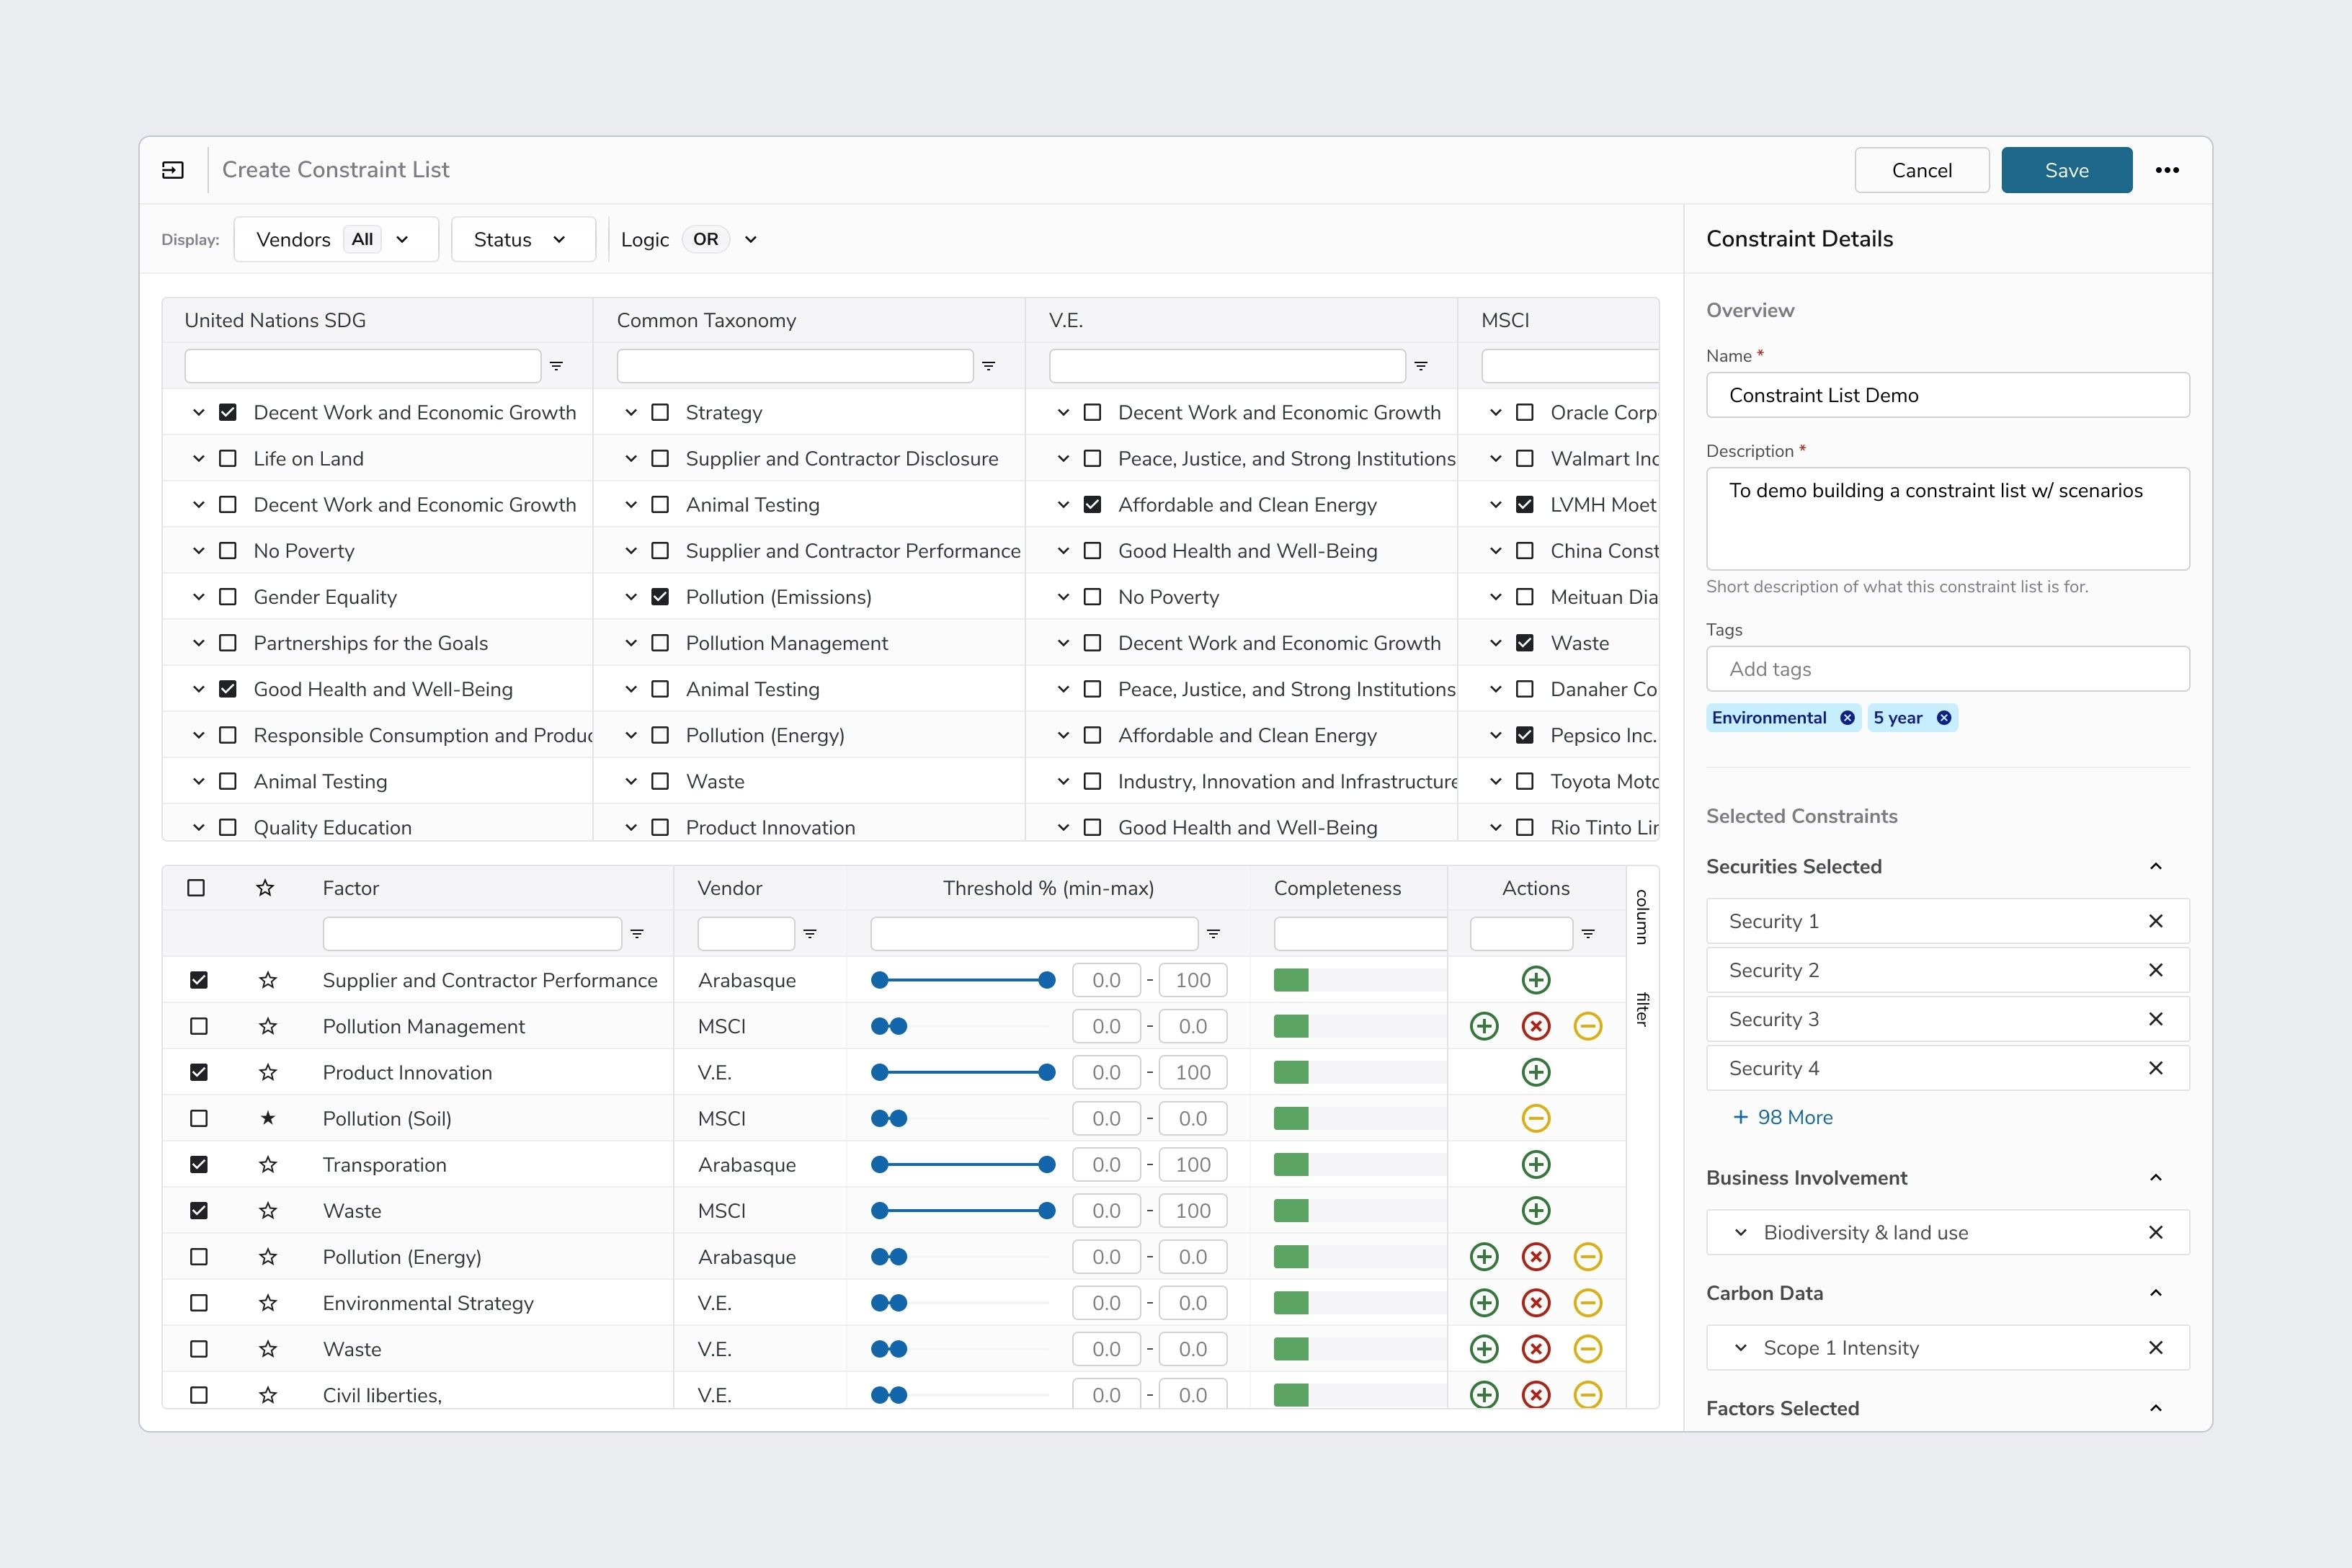The image size is (2352, 1568).
Task: Click the Threshold column filter icon
Action: point(1214,934)
